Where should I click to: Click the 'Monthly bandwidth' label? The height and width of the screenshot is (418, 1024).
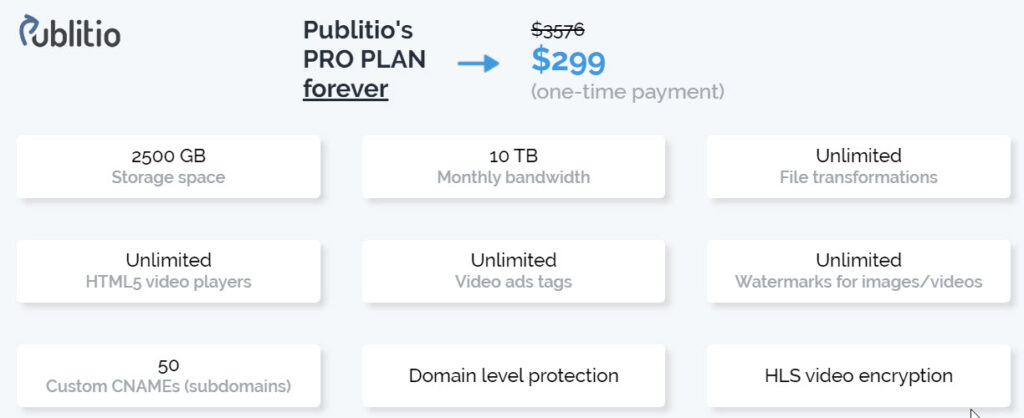tap(513, 178)
